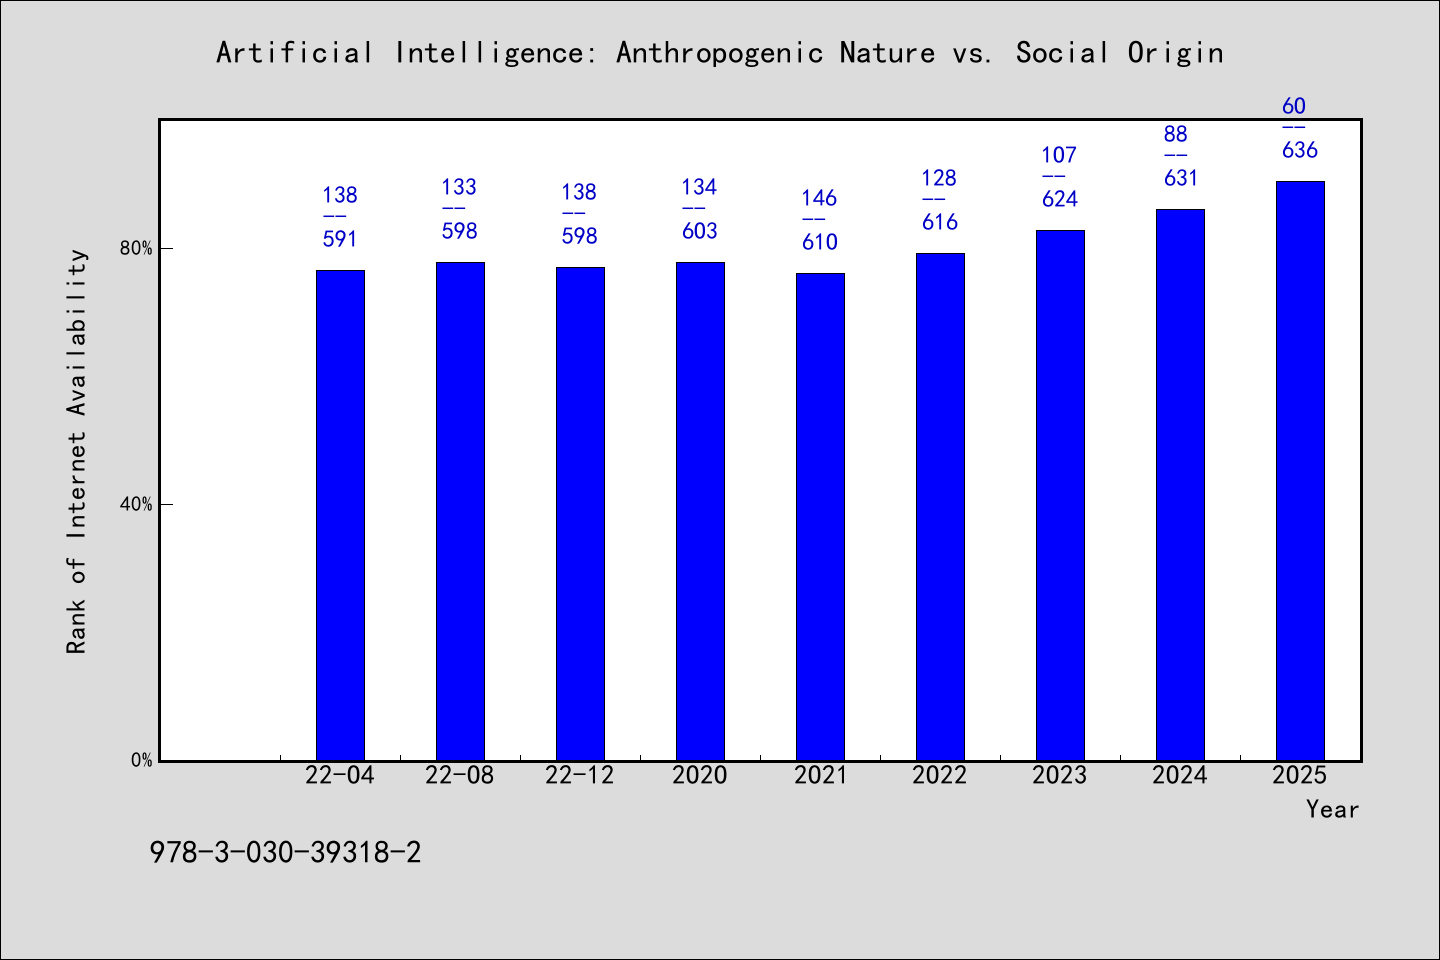The width and height of the screenshot is (1440, 960).
Task: Click the 80% y-axis tick label
Action: click(136, 248)
